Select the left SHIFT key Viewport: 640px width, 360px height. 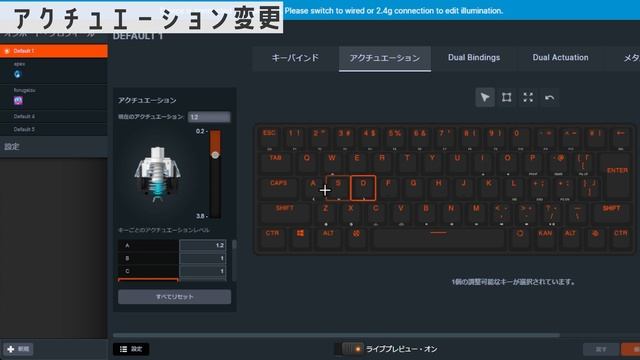pos(285,213)
